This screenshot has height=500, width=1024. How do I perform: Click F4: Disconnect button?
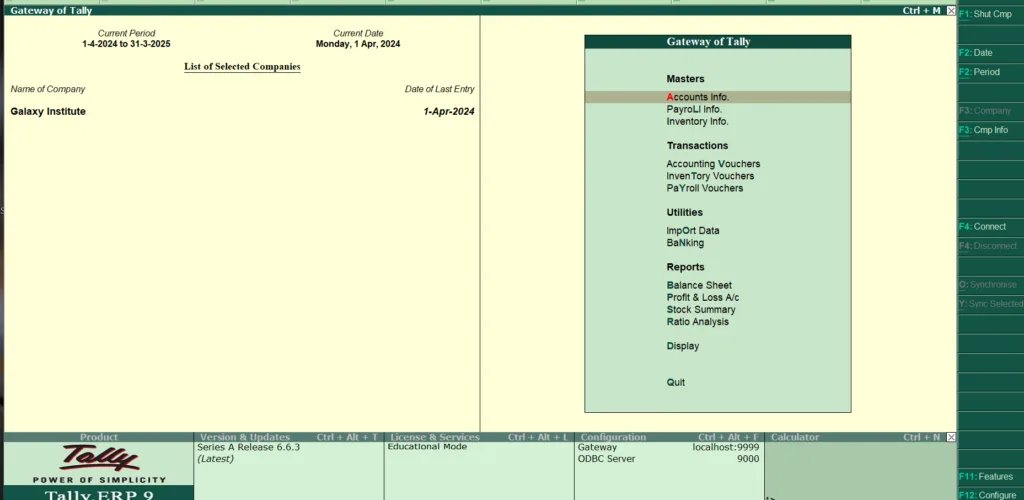(x=990, y=246)
